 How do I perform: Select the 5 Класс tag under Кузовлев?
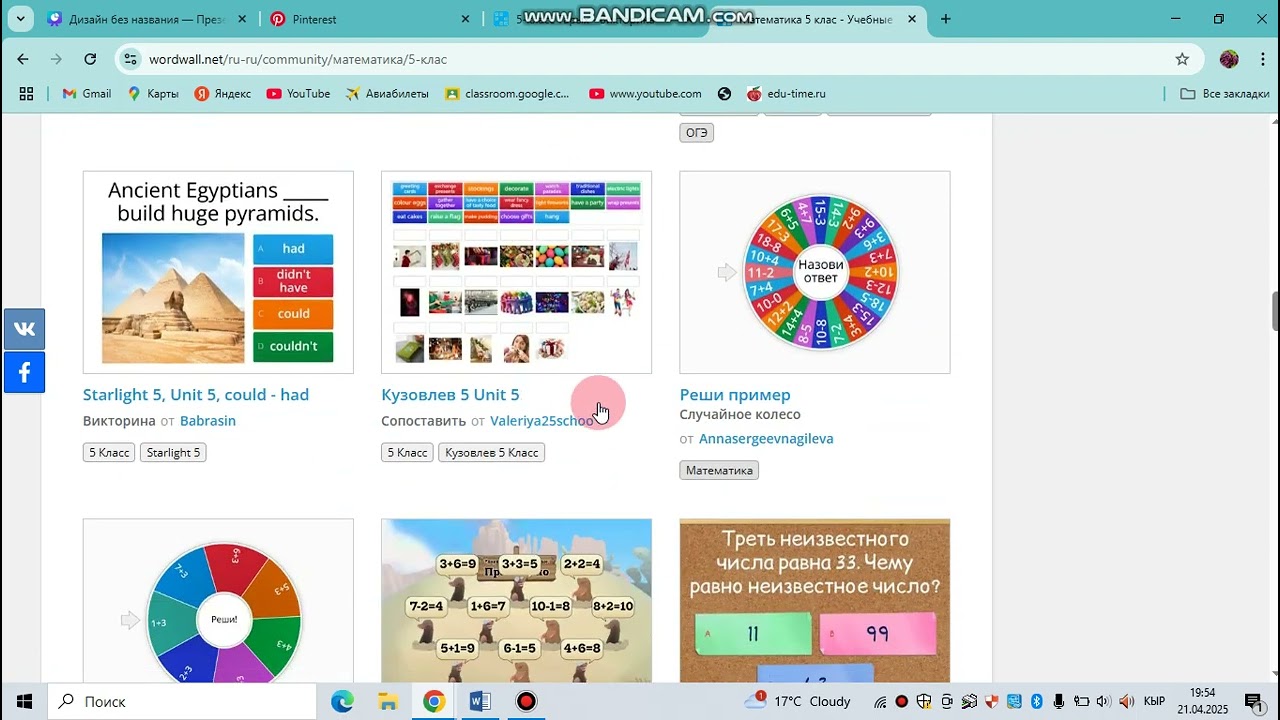(407, 453)
